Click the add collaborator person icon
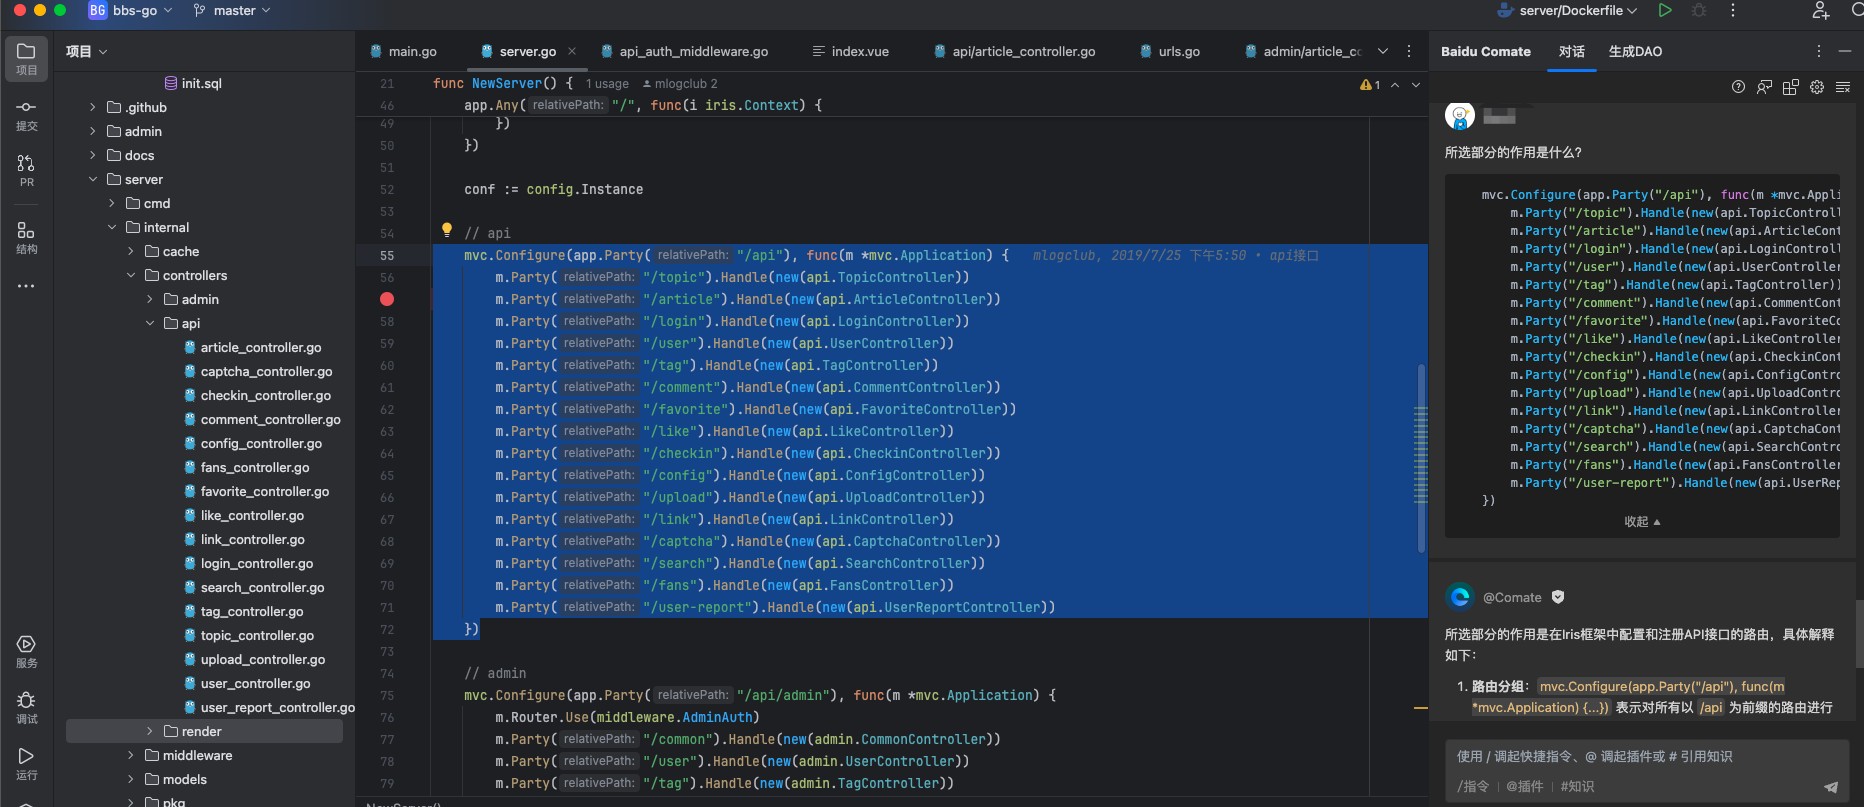1864x807 pixels. pyautogui.click(x=1821, y=10)
